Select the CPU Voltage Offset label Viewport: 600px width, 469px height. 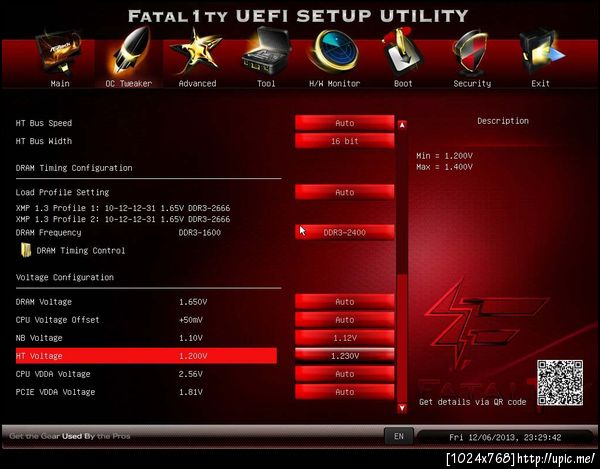click(x=57, y=320)
